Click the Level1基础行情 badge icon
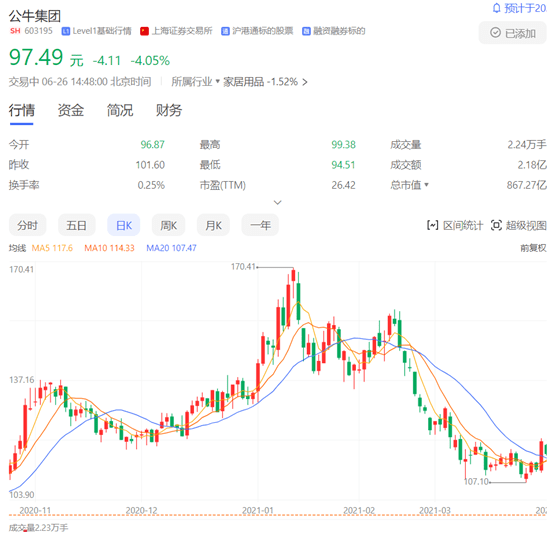The height and width of the screenshot is (534, 558). tap(65, 31)
